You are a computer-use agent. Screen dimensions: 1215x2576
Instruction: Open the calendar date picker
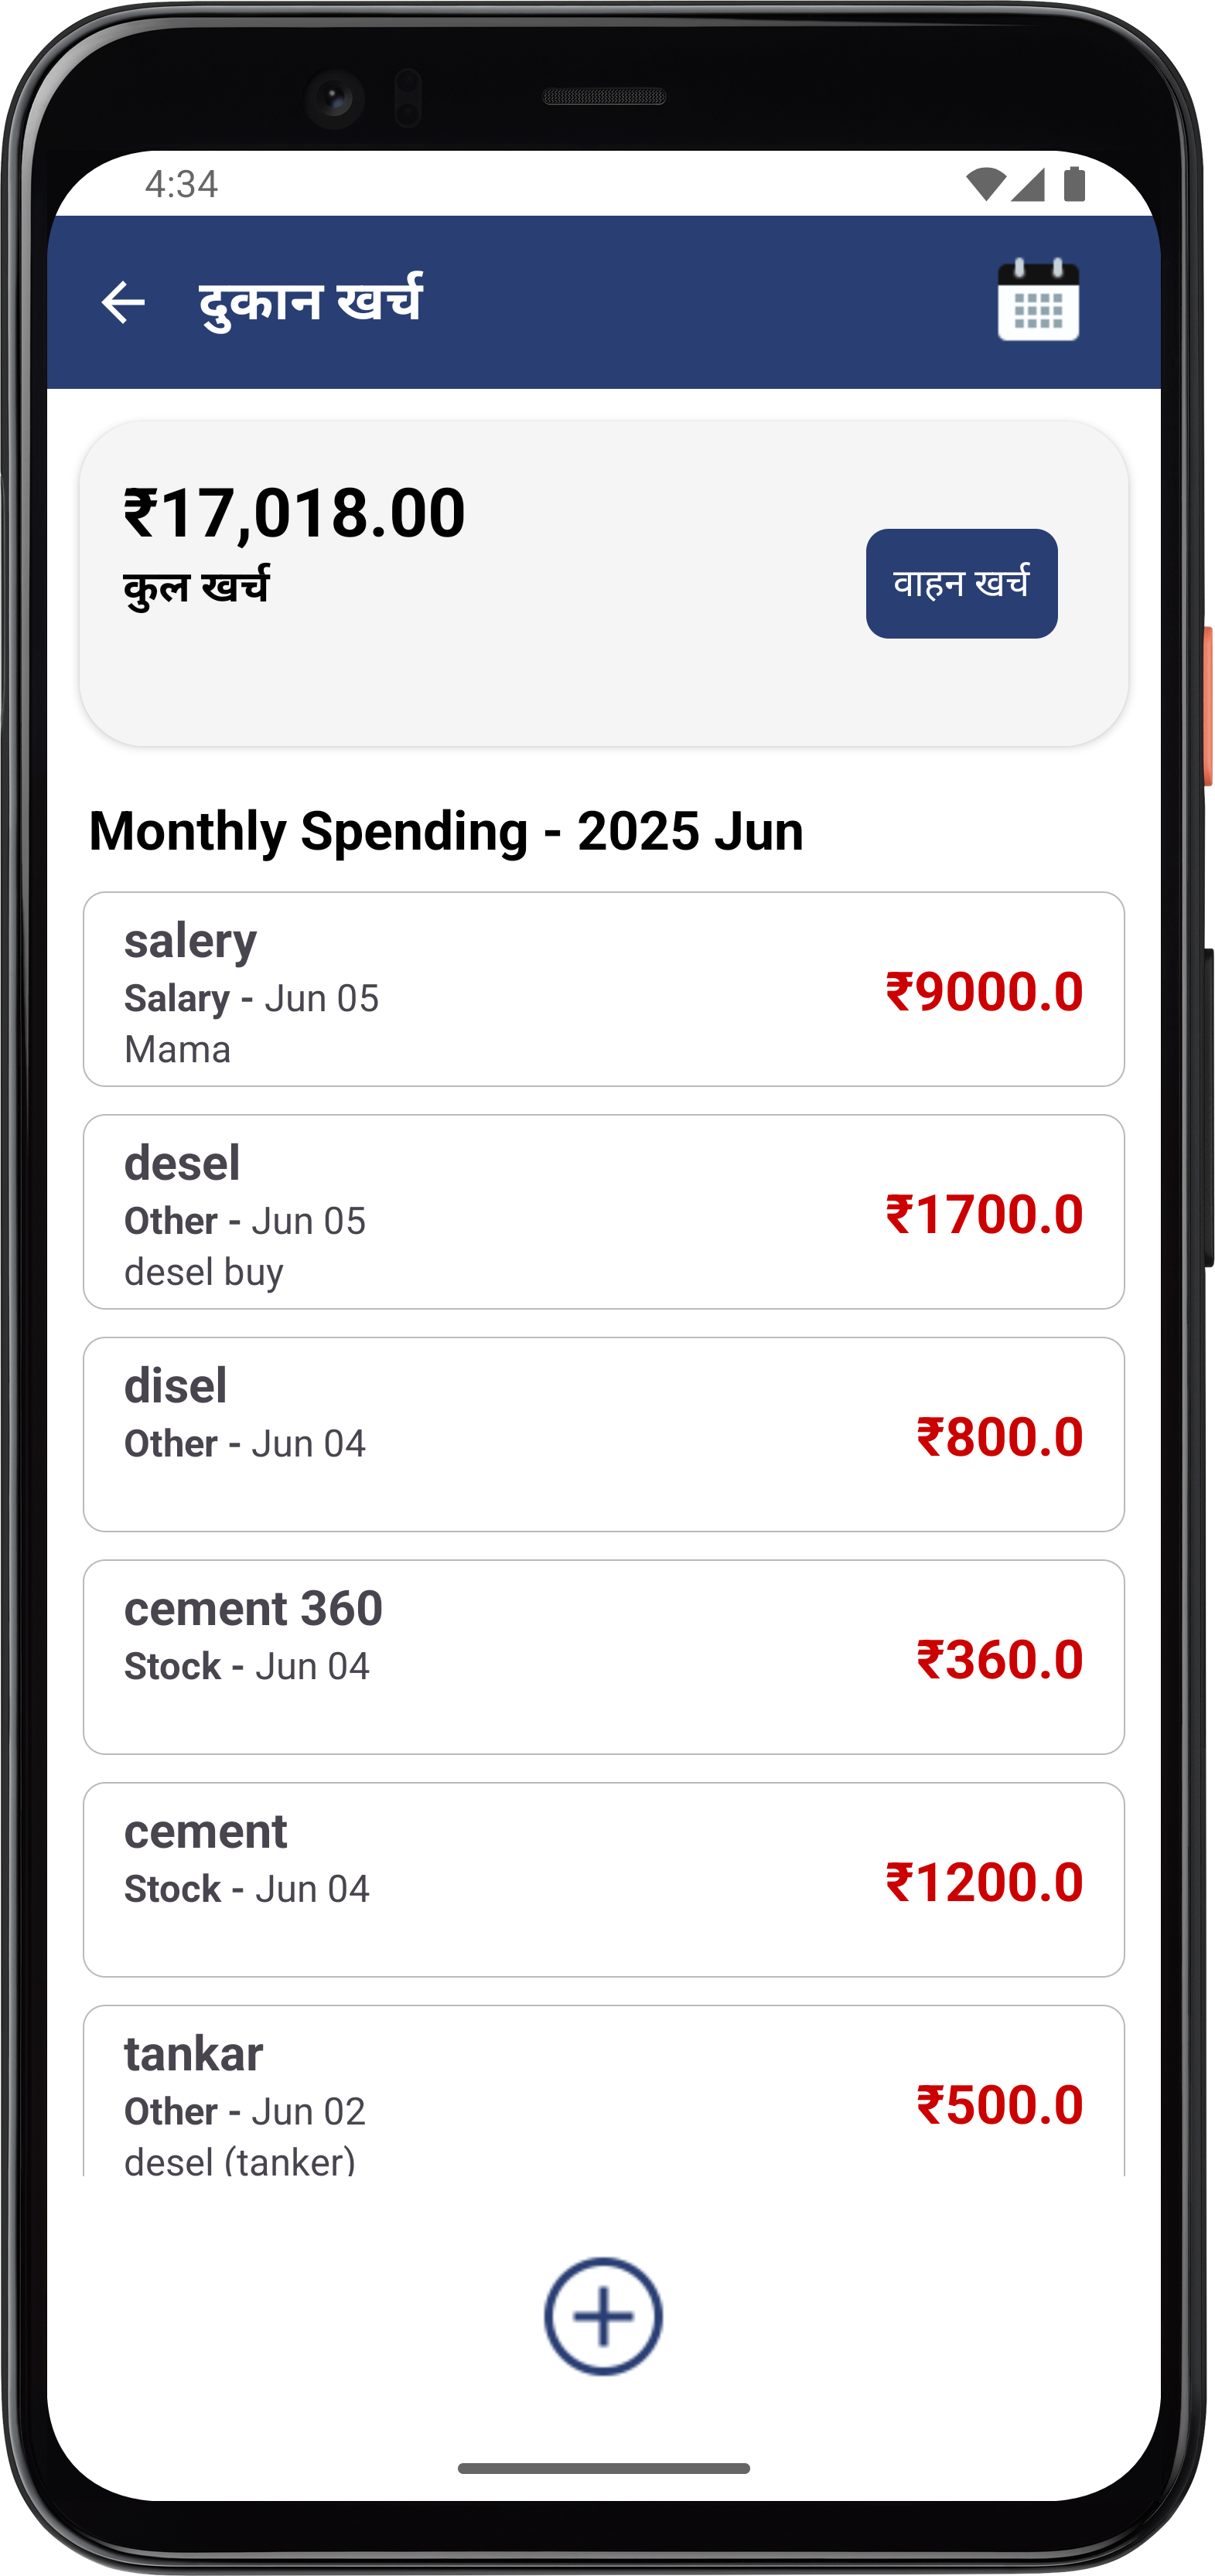pos(1038,300)
